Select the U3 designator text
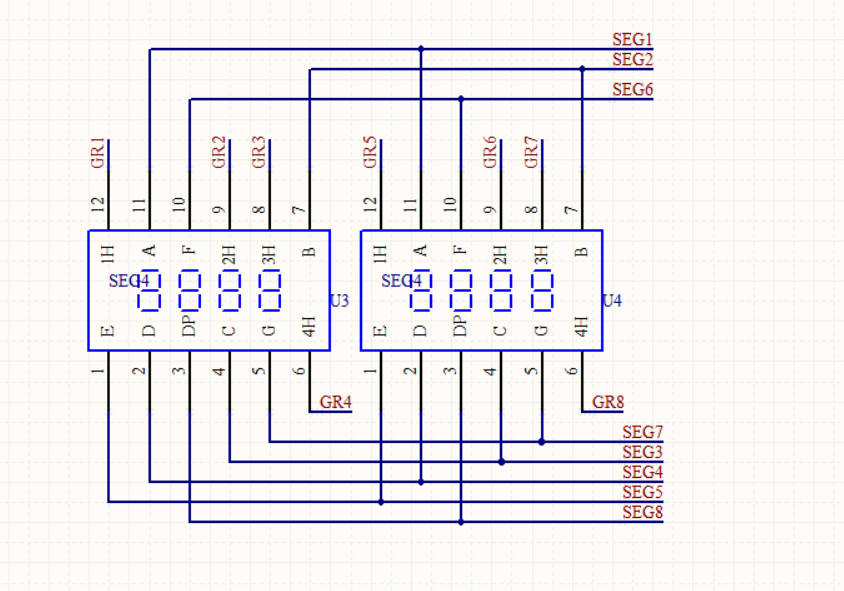844x591 pixels. click(x=339, y=301)
